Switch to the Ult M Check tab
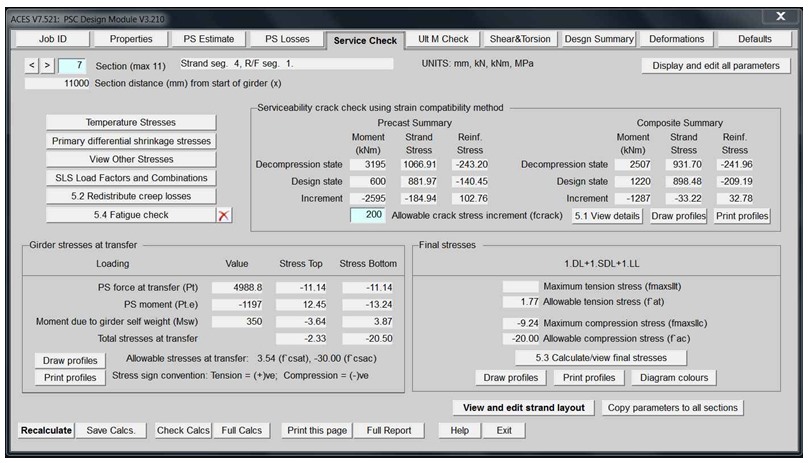Screen dimensions: 809x463 tap(441, 39)
